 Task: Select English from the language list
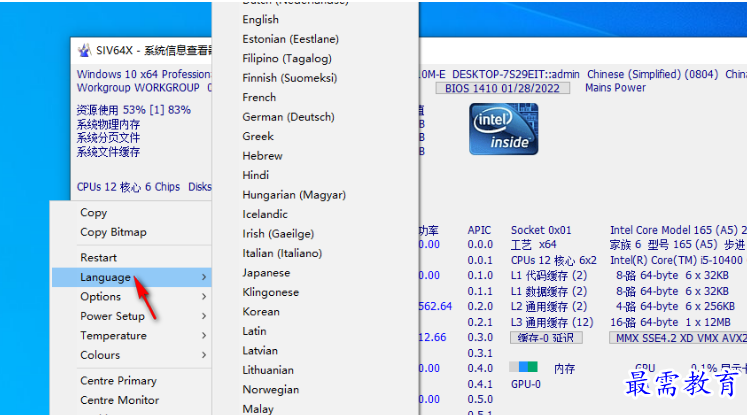[x=261, y=19]
